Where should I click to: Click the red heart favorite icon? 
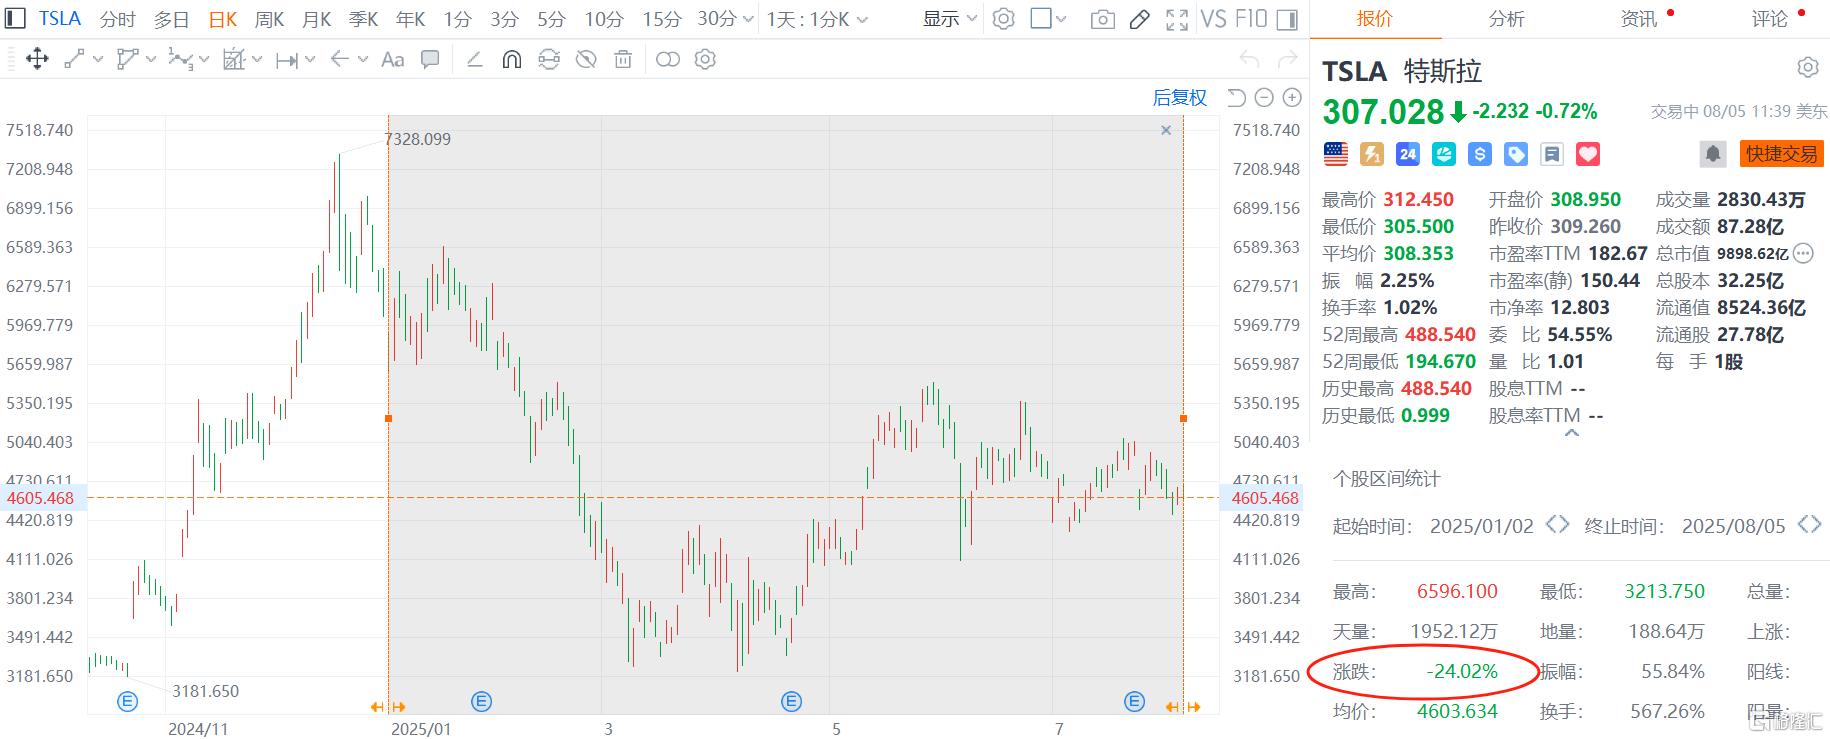tap(1588, 154)
